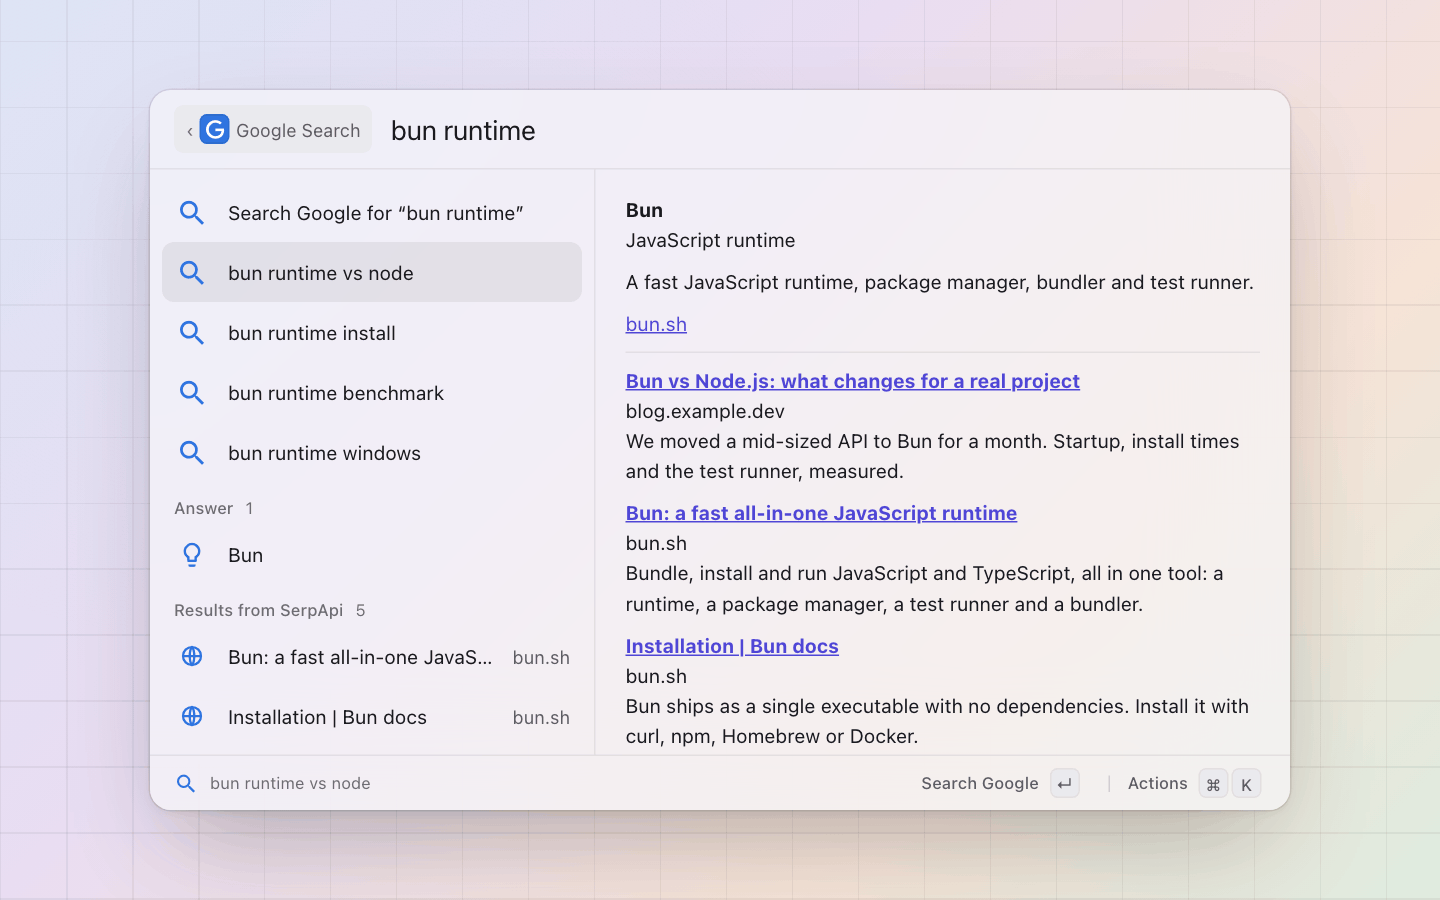Click the bold "Bun" heading in the detail pane
This screenshot has height=900, width=1440.
tap(644, 210)
